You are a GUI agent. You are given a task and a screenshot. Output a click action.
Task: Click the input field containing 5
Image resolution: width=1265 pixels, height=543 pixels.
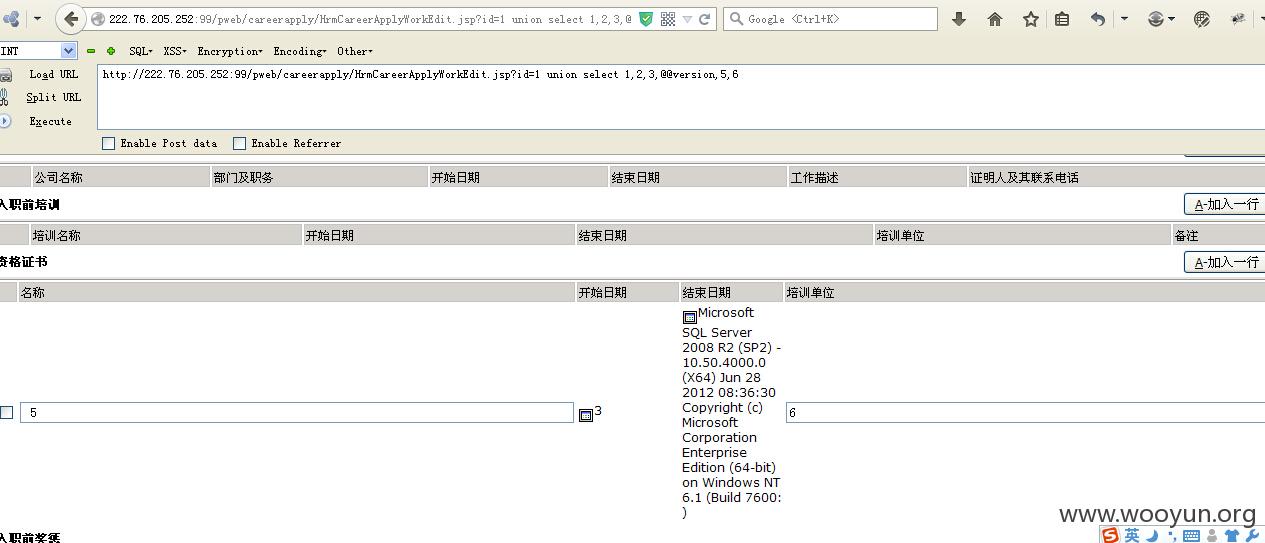[x=297, y=412]
